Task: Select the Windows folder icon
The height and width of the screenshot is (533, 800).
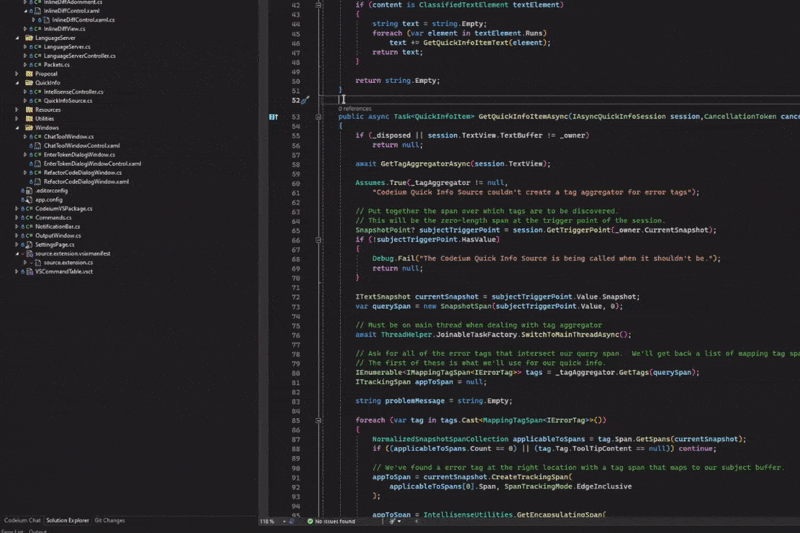Action: 29,128
